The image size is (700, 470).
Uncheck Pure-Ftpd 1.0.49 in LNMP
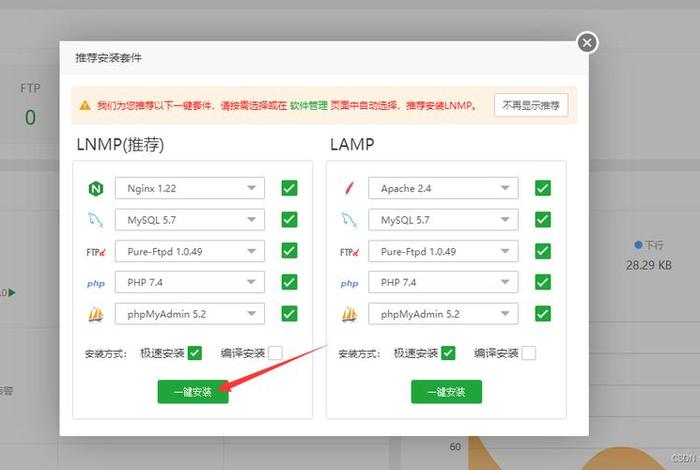pos(289,250)
